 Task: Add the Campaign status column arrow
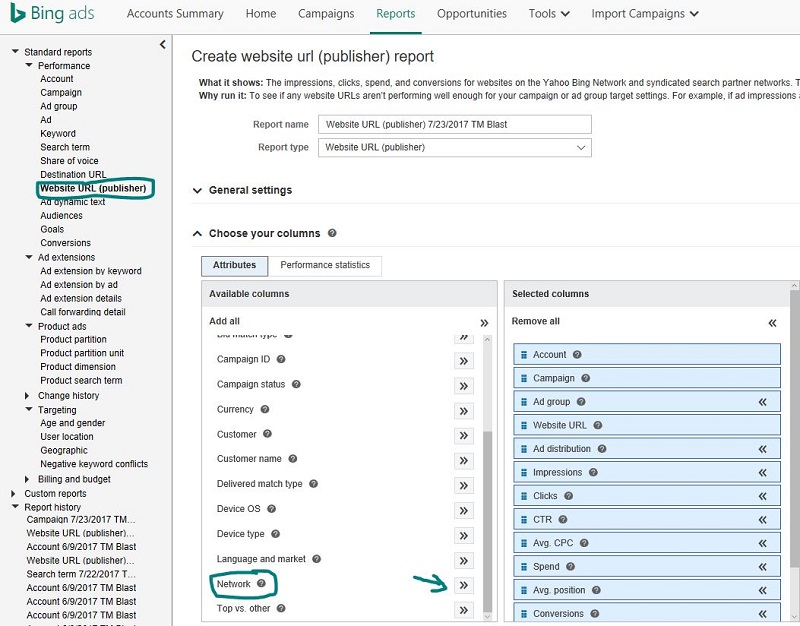coord(463,386)
